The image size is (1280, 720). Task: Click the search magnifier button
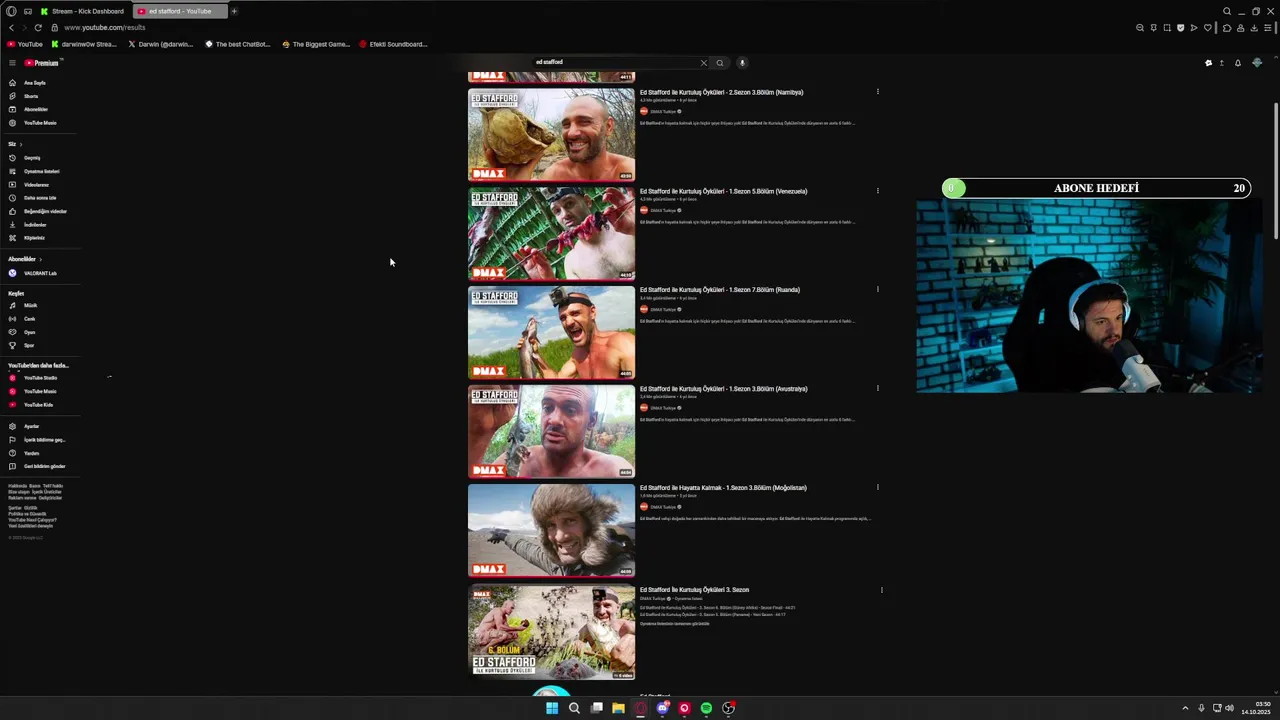tap(719, 63)
